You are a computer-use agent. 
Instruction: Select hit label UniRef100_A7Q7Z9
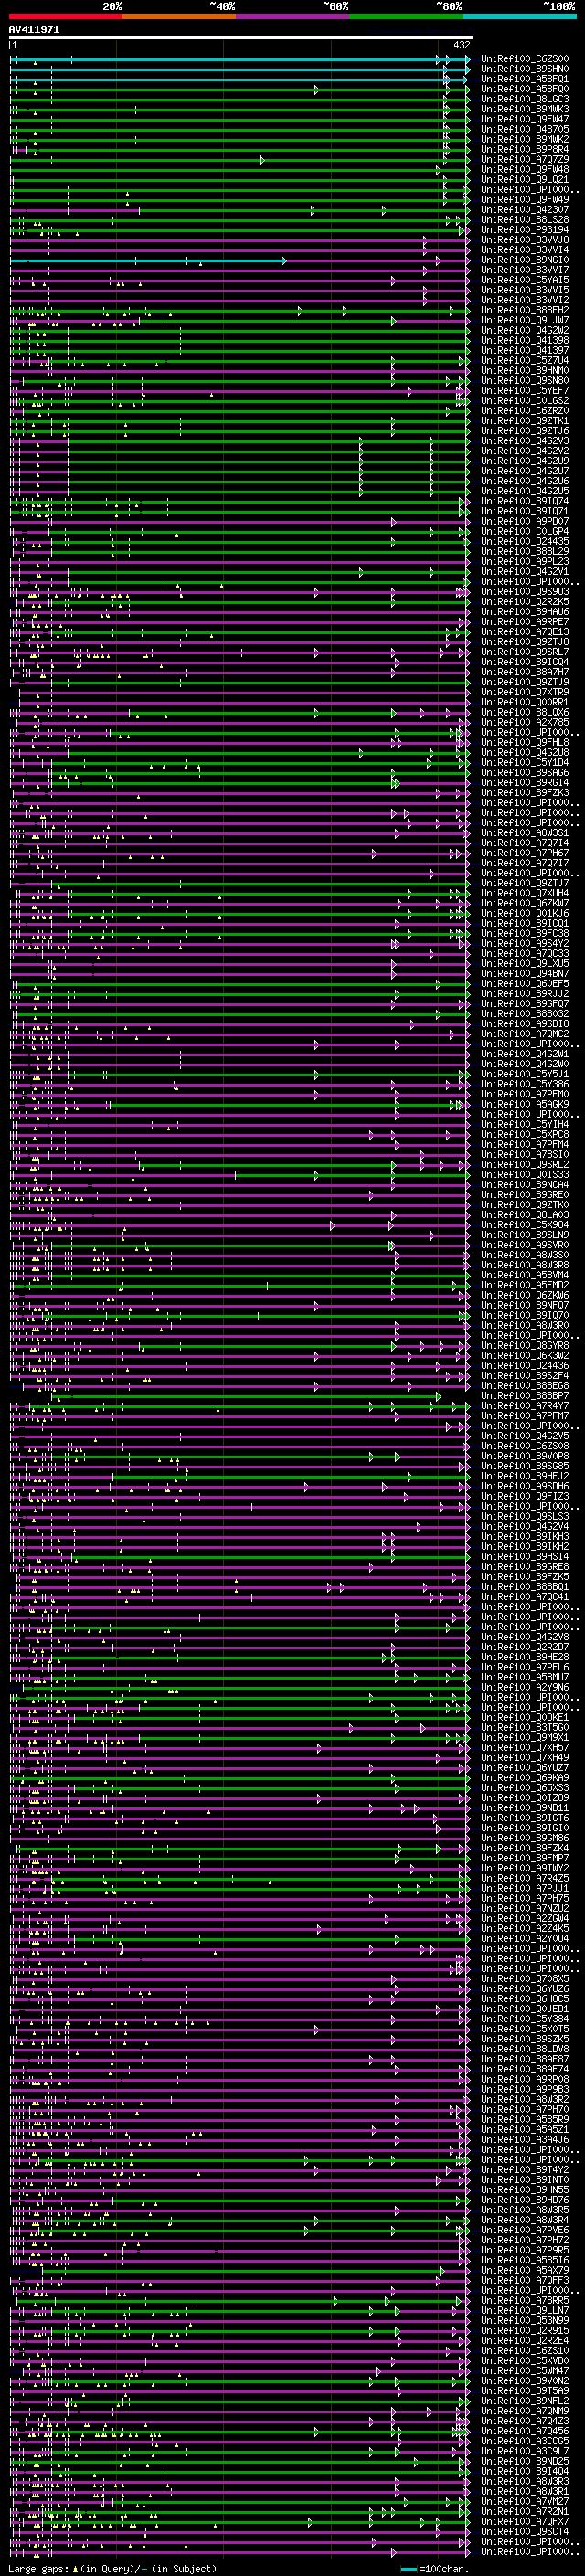click(525, 159)
